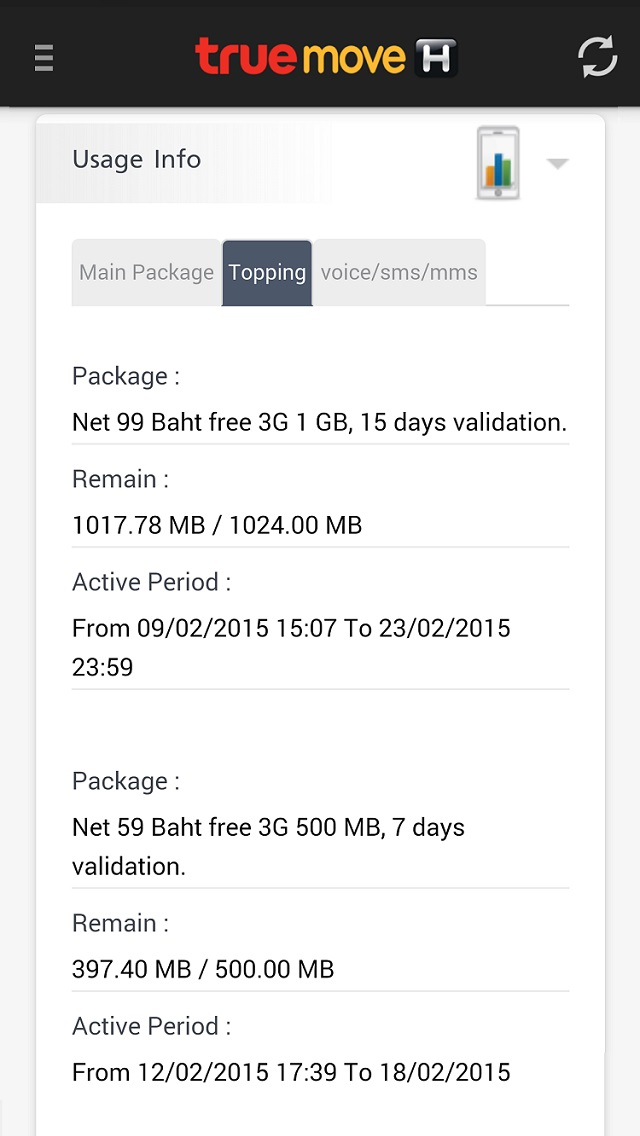The width and height of the screenshot is (640, 1136).
Task: Tap the 1017.78 MB remaining value
Action: [x=217, y=525]
